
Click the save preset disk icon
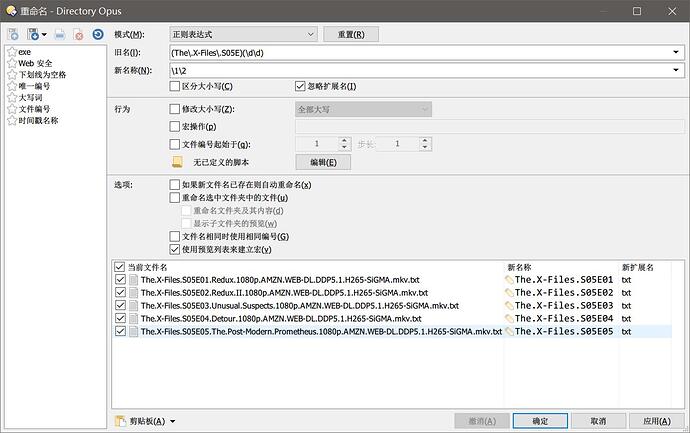coord(34,34)
